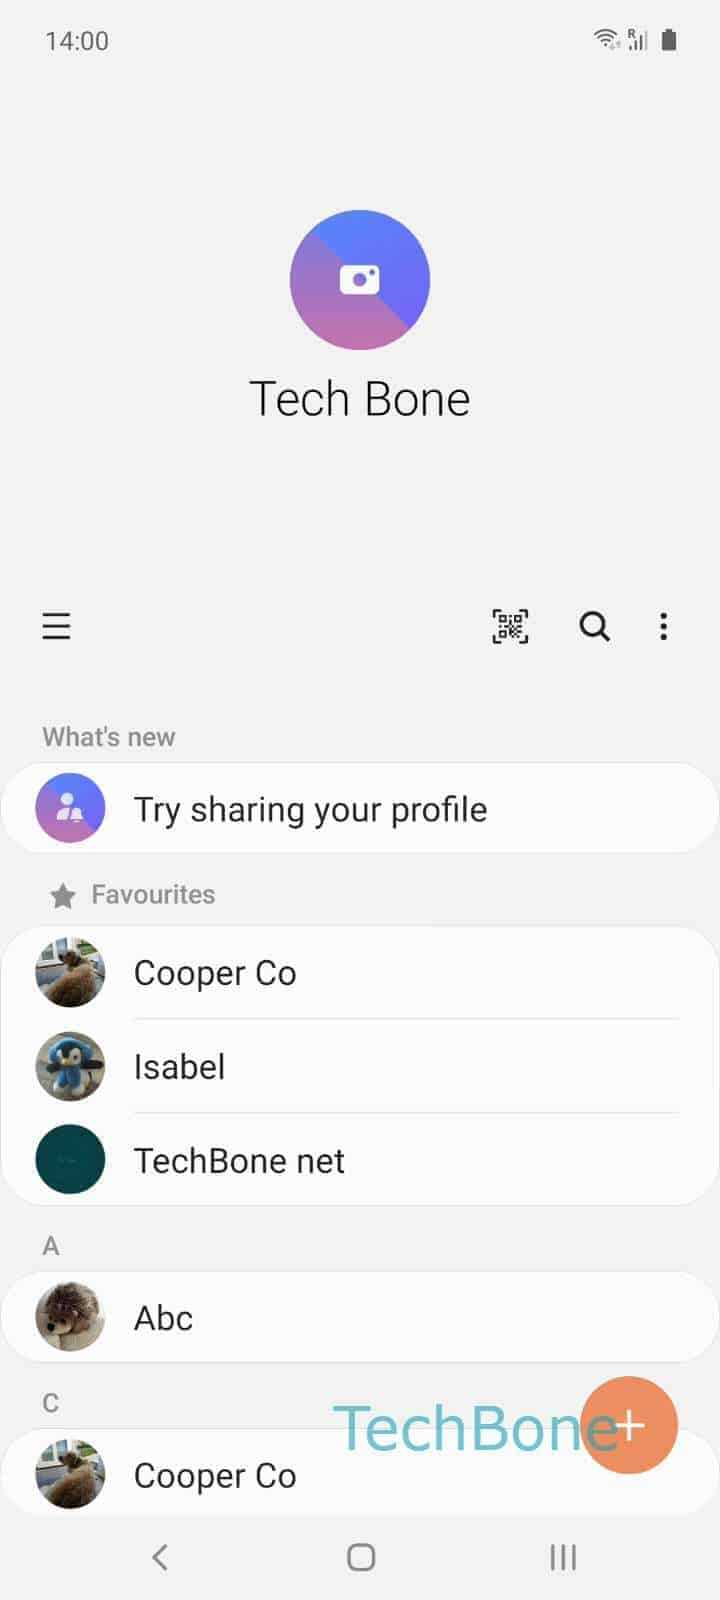Select TechBone net contact

tap(360, 1160)
